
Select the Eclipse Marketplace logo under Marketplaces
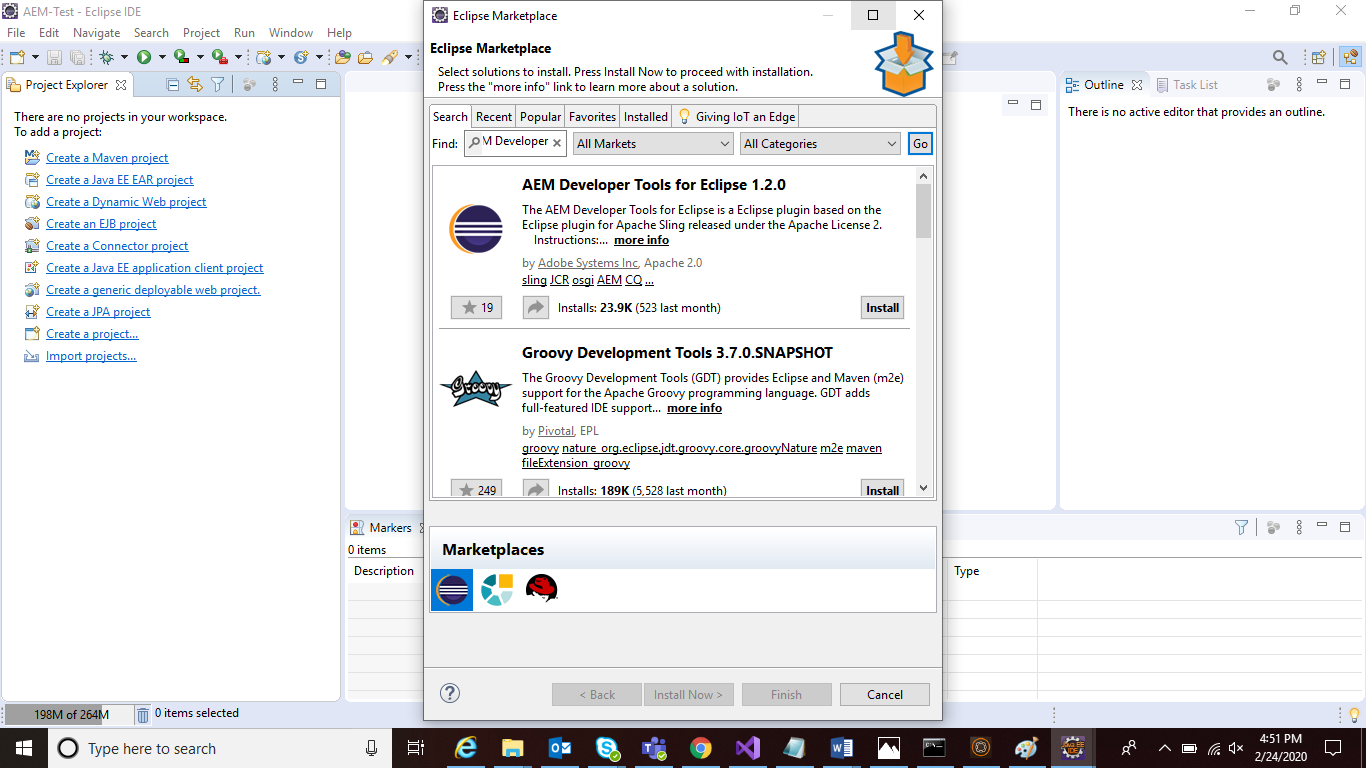click(x=452, y=590)
